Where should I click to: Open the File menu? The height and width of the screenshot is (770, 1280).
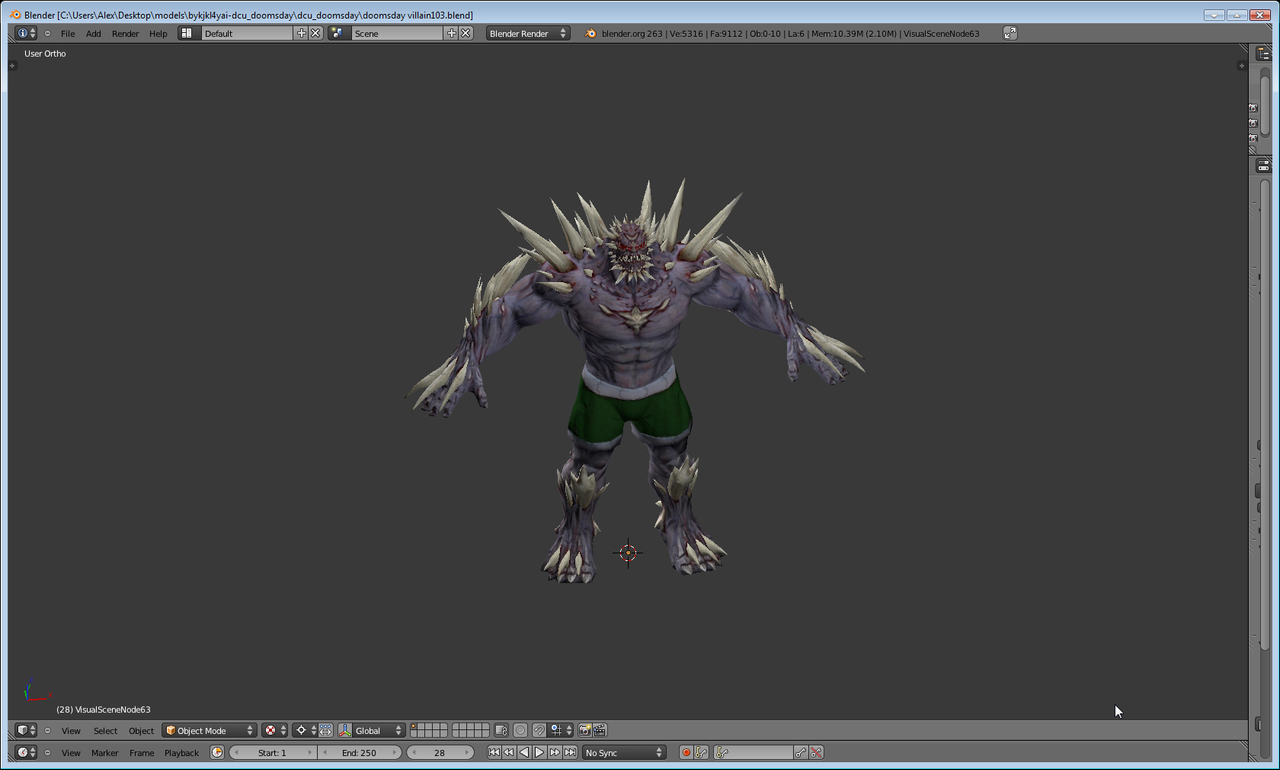68,33
